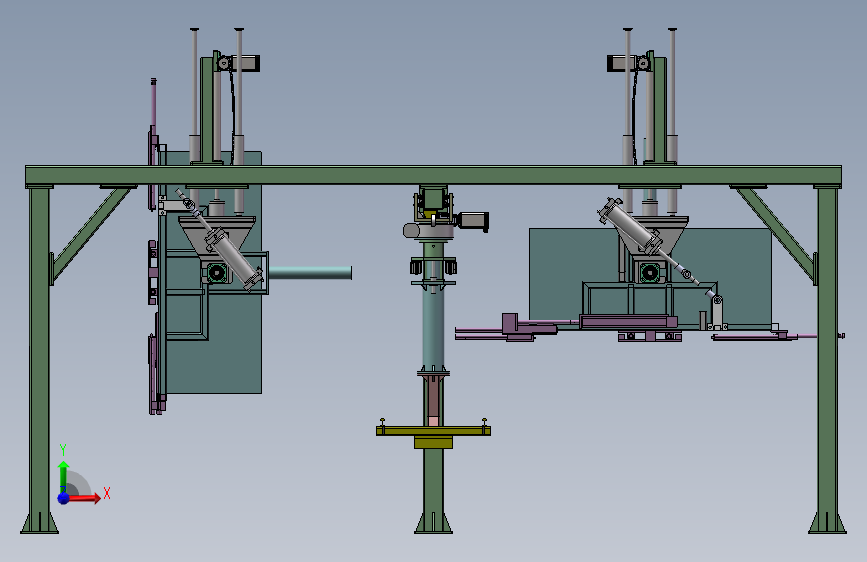Select the black motor beside the central column
867x562 pixels.
point(473,221)
